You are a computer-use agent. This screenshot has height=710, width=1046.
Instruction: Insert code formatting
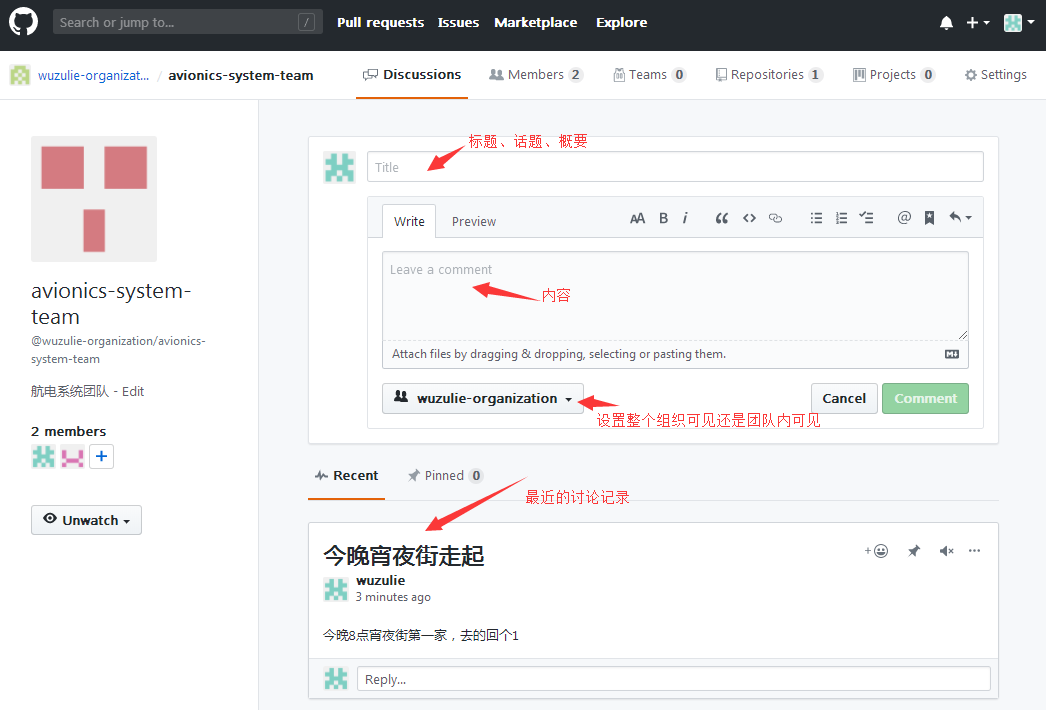749,218
